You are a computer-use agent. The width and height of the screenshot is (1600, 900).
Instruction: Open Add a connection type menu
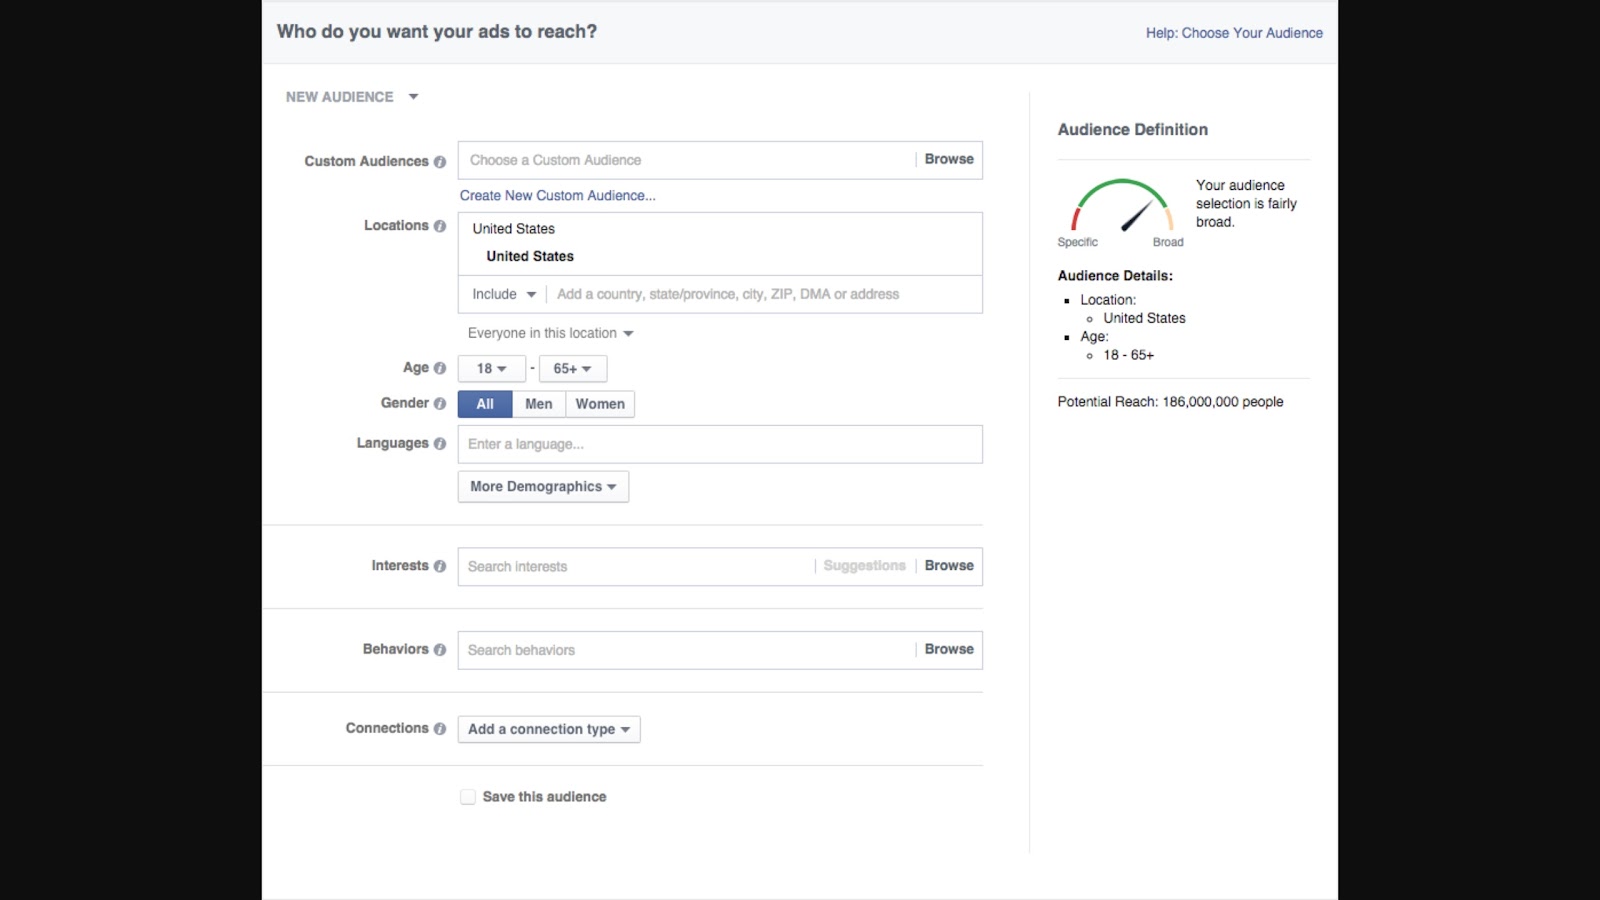click(549, 729)
